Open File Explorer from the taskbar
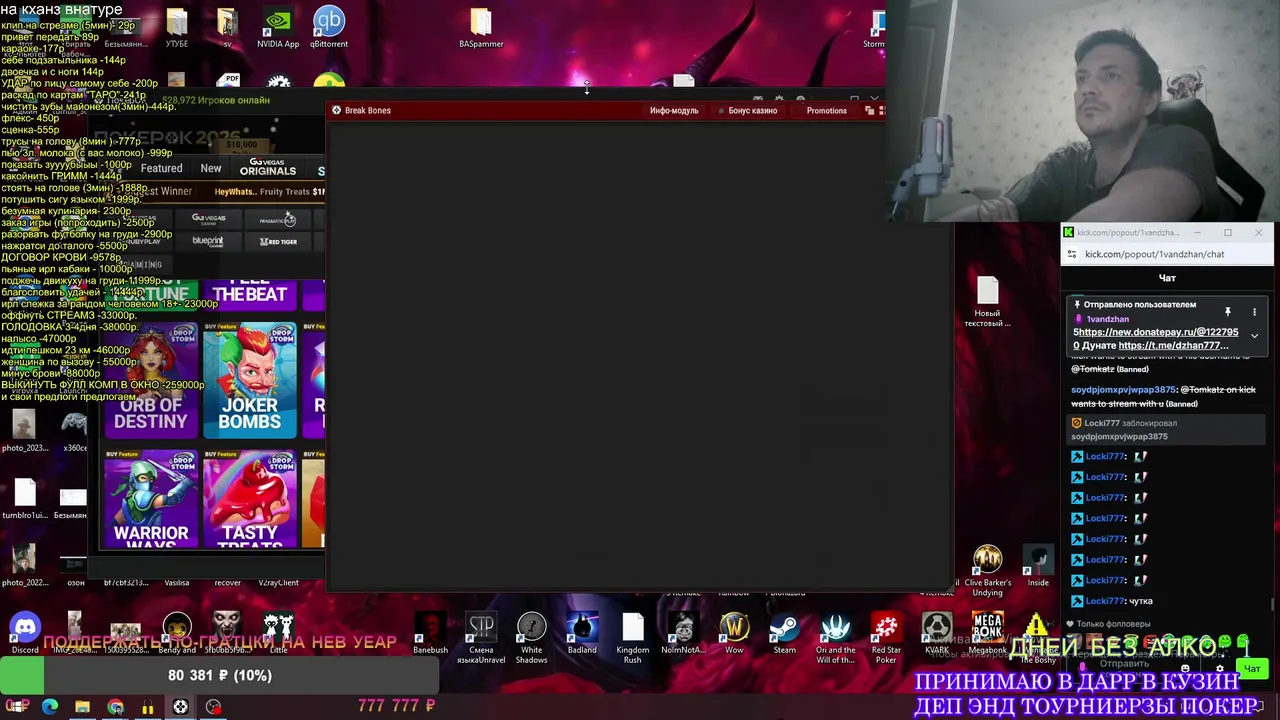Viewport: 1280px width, 720px height. (82, 707)
